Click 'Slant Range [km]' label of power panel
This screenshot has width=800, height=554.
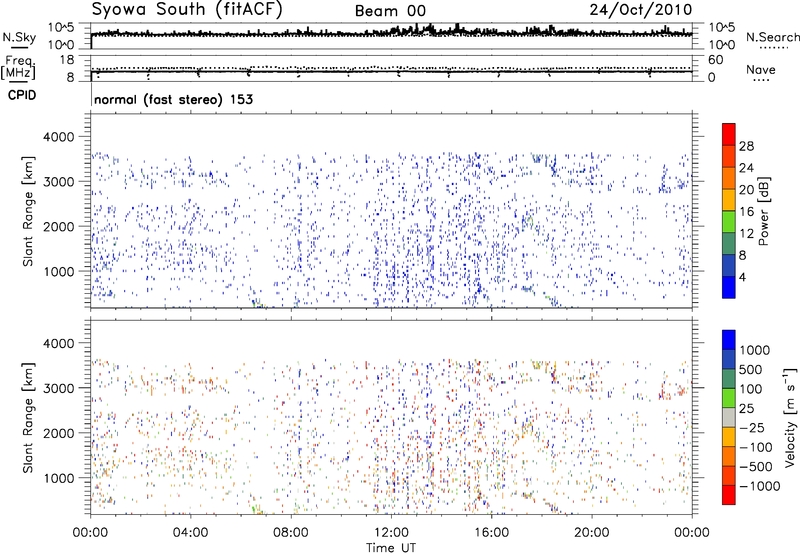(x=28, y=211)
